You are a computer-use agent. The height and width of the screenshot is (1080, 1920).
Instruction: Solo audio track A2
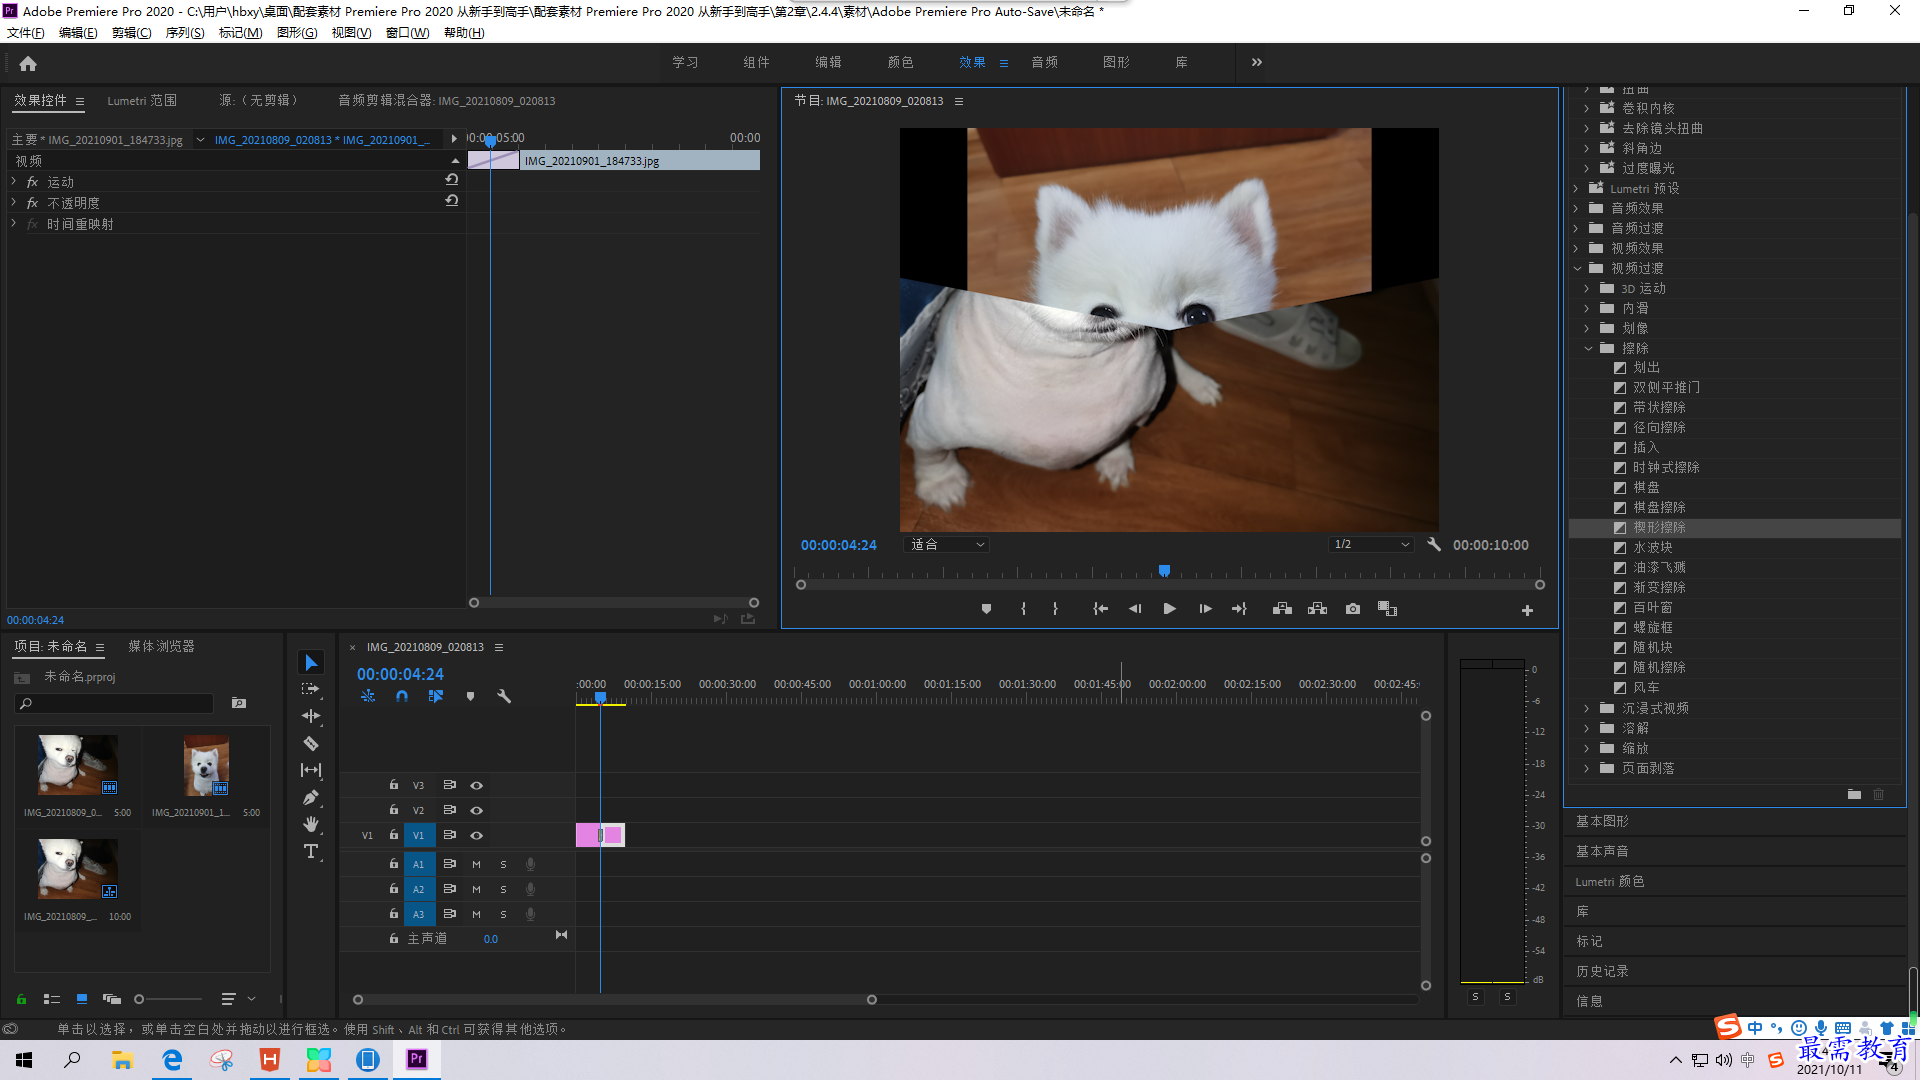(x=503, y=889)
